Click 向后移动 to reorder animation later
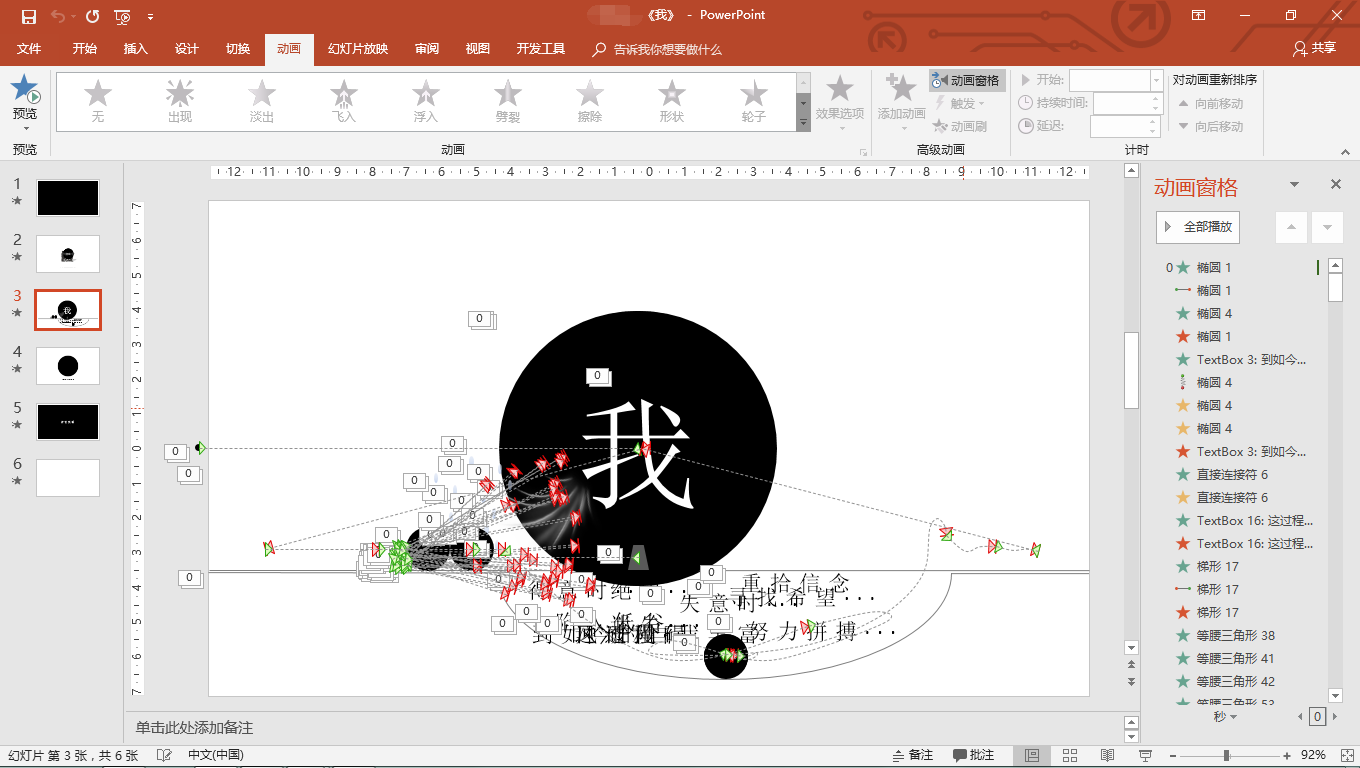 point(1210,126)
